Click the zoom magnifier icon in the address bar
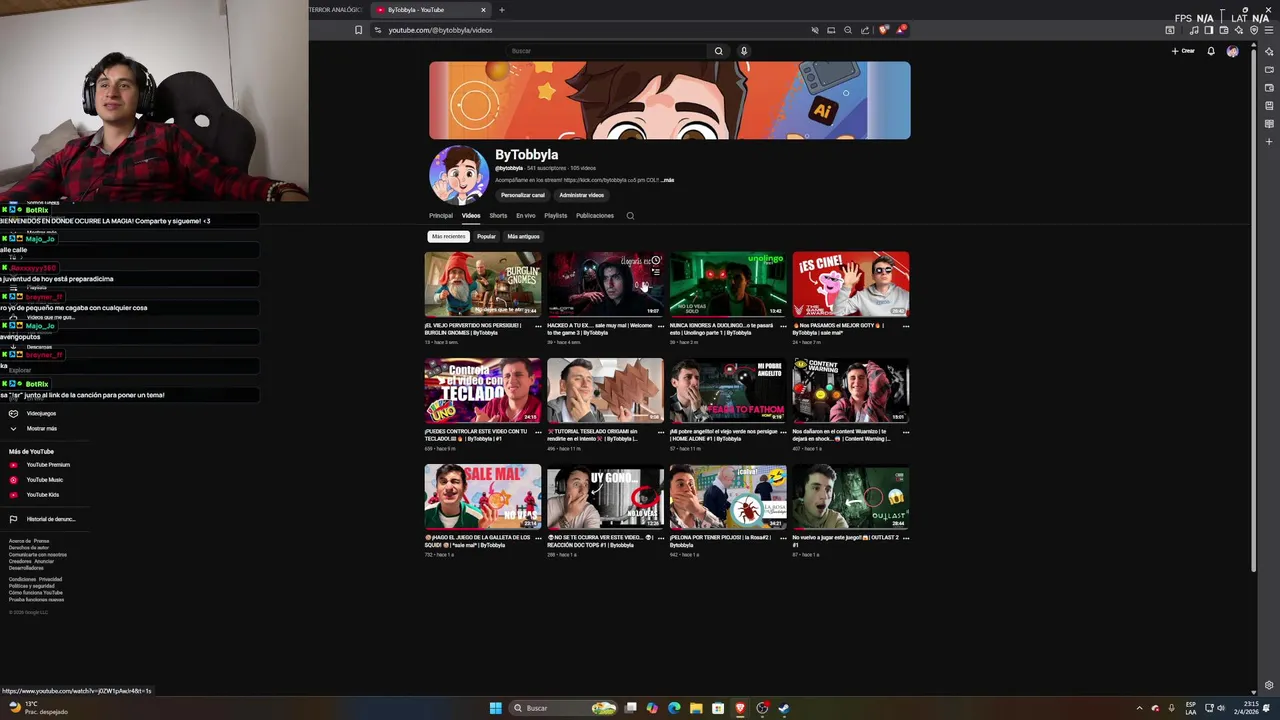1280x720 pixels. [x=848, y=30]
